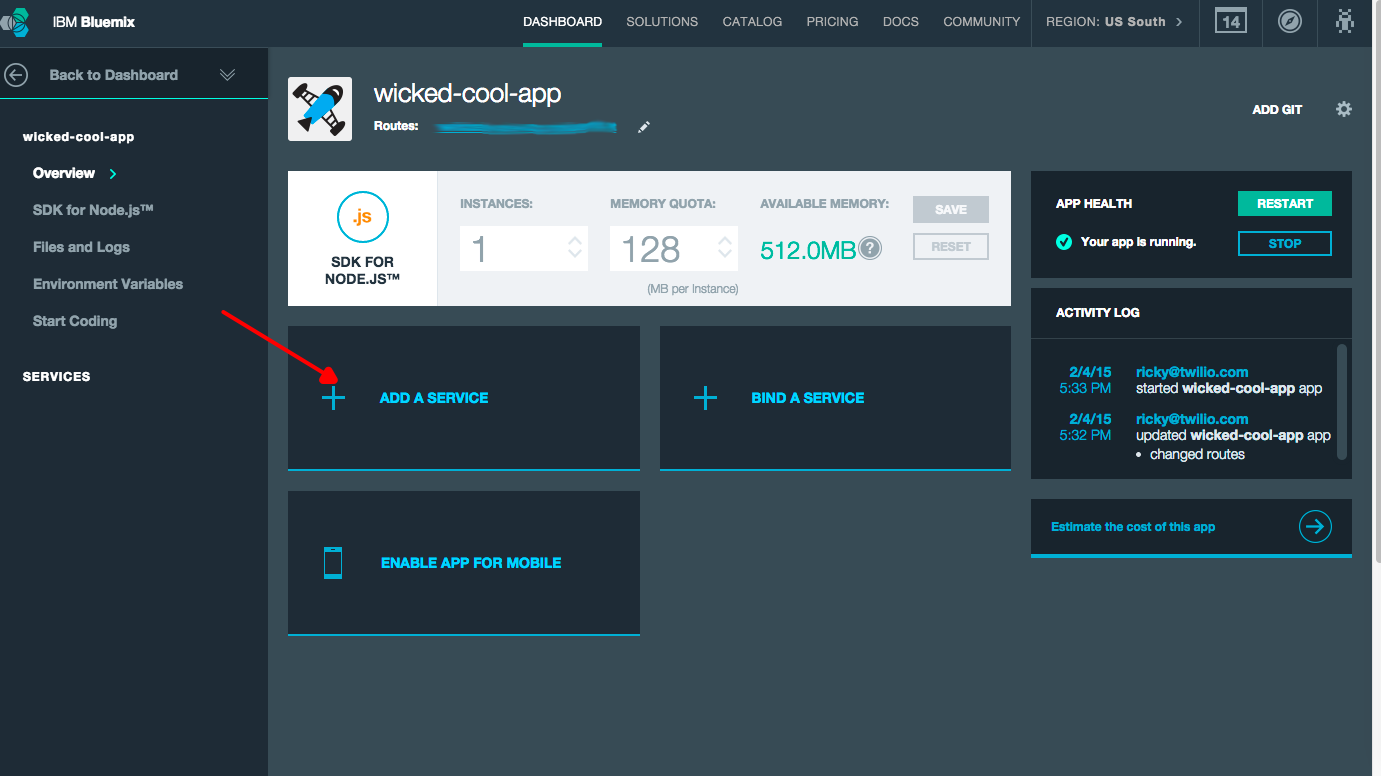The image size is (1381, 776).
Task: Click the 5:33 PM timestamp
Action: 1085,388
